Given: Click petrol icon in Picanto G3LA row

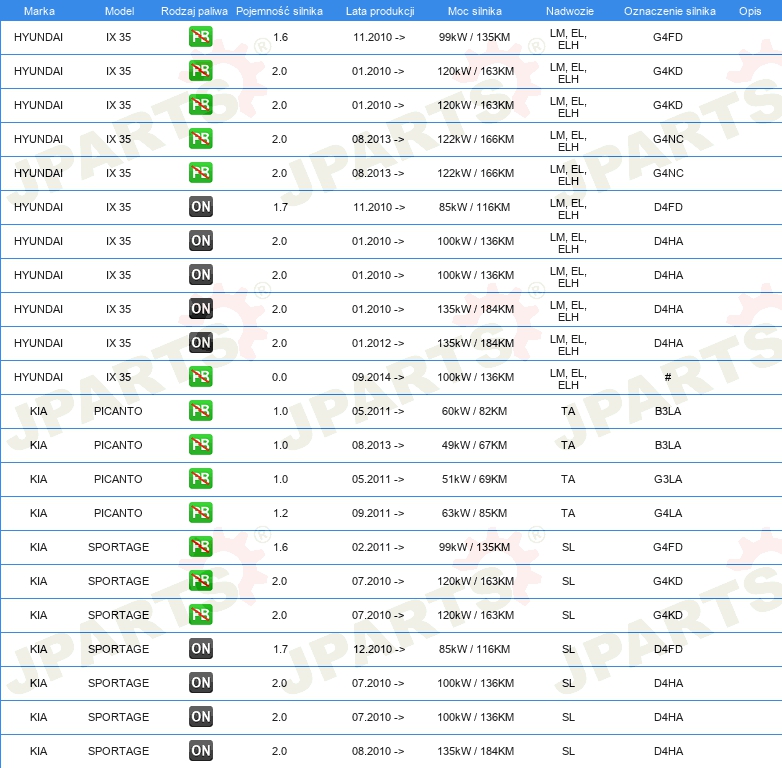Looking at the screenshot, I should pos(200,478).
